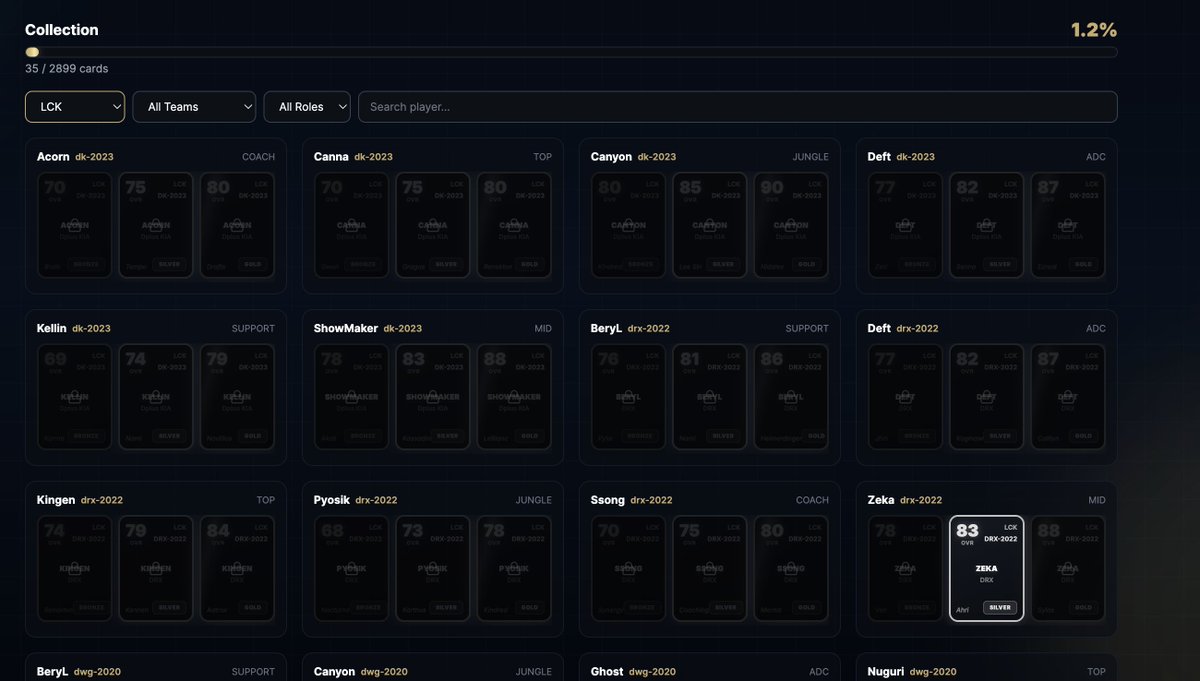Screen dimensions: 1200x681
Task: Click lock icon on Deft dk-2023 82 silver card
Action: pos(987,227)
